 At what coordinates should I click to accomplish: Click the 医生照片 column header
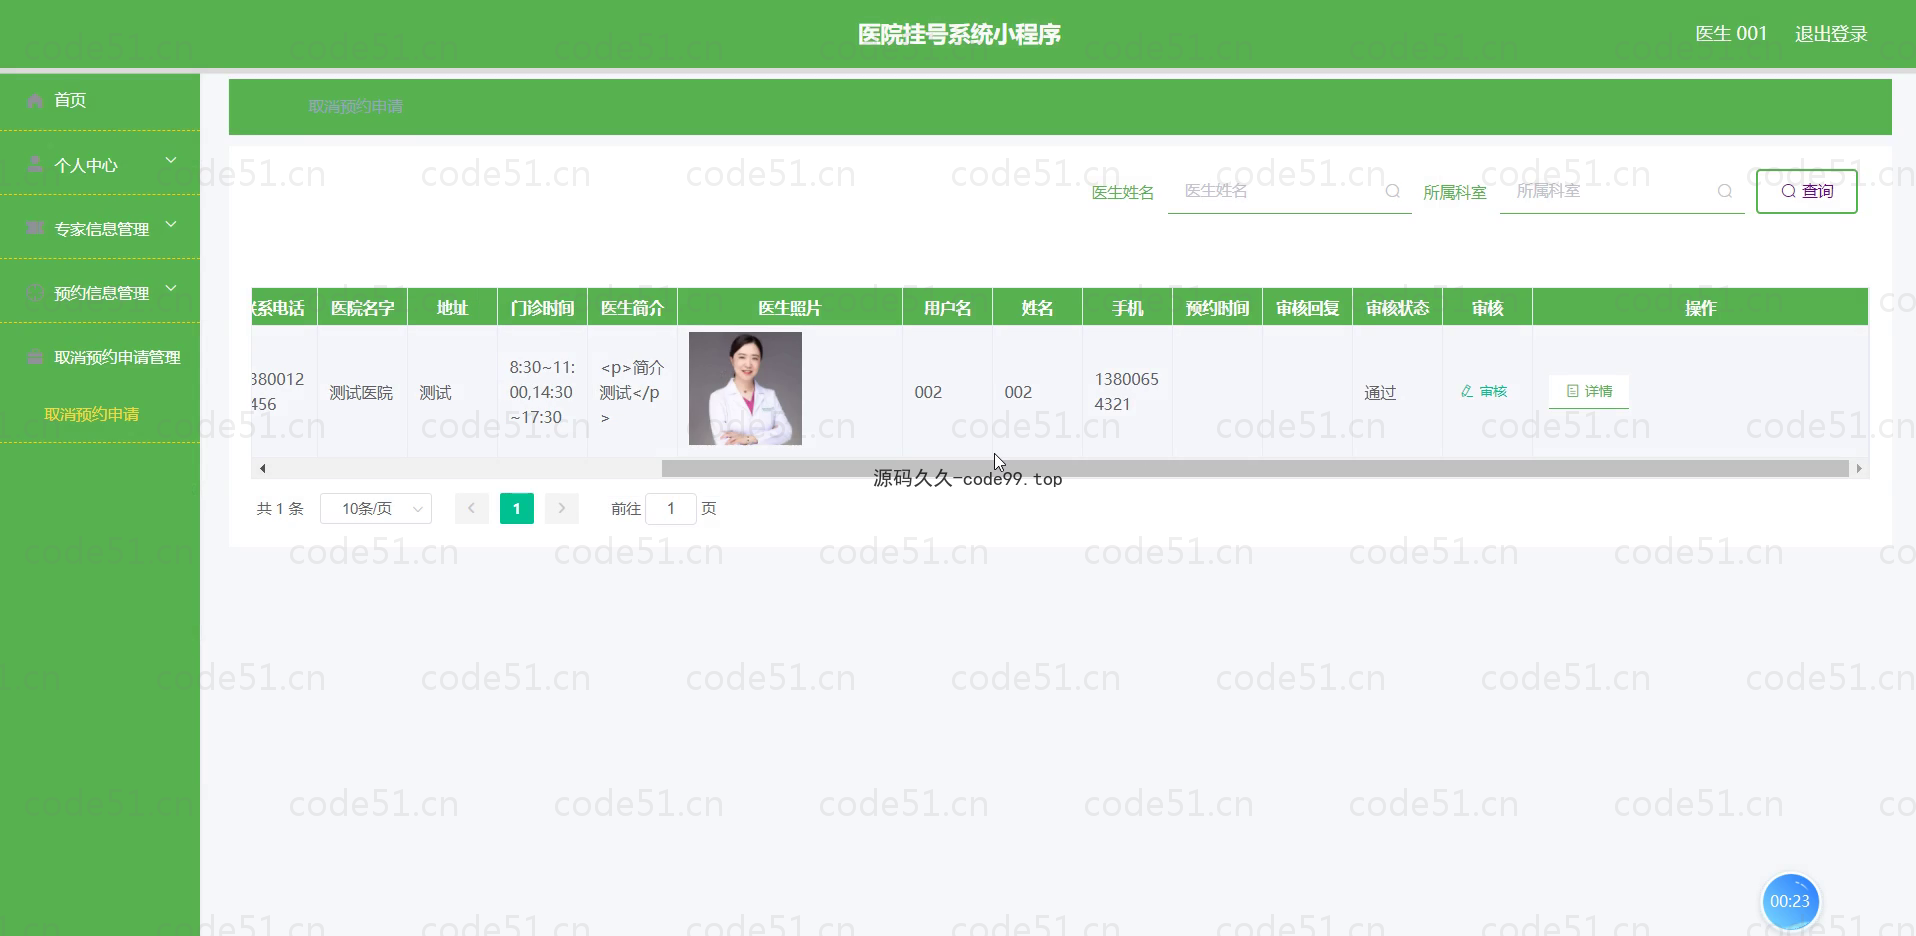pyautogui.click(x=790, y=308)
